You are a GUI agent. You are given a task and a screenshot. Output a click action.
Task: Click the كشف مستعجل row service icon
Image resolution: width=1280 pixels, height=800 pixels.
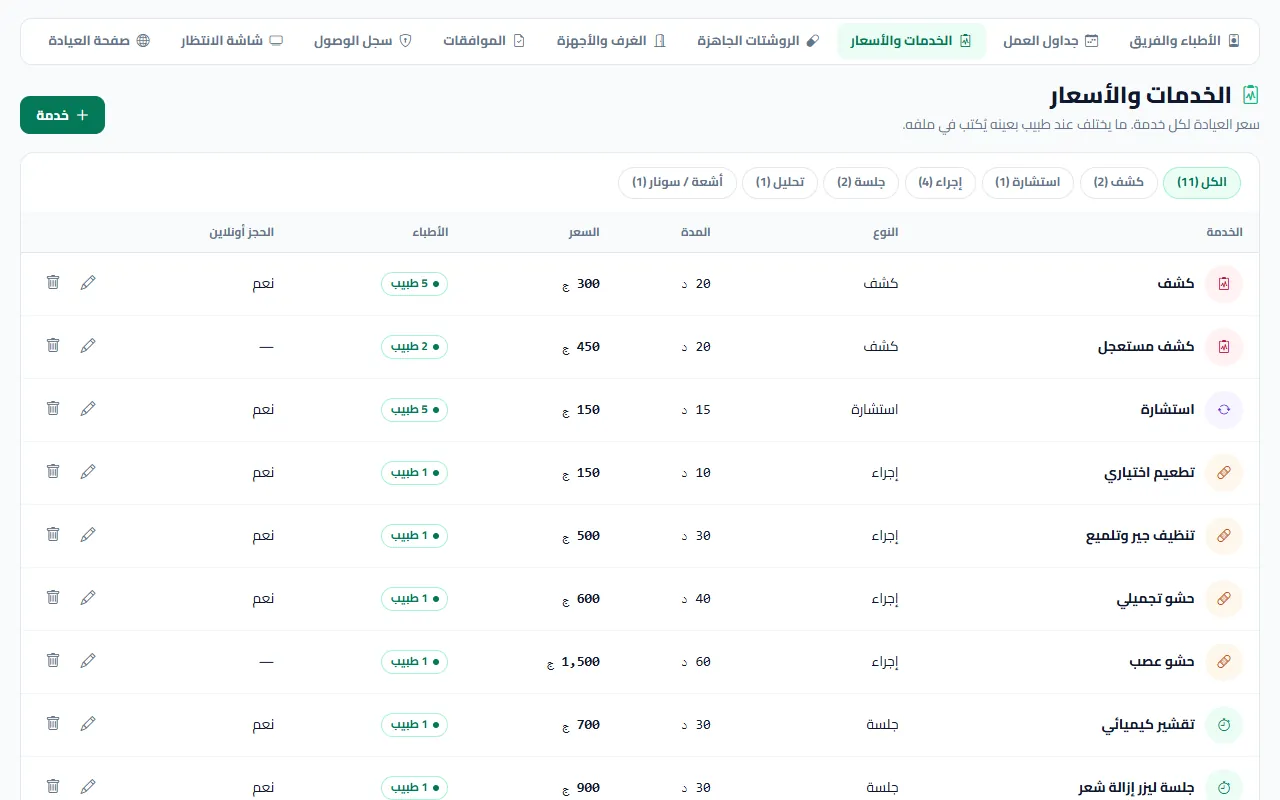pos(1224,347)
